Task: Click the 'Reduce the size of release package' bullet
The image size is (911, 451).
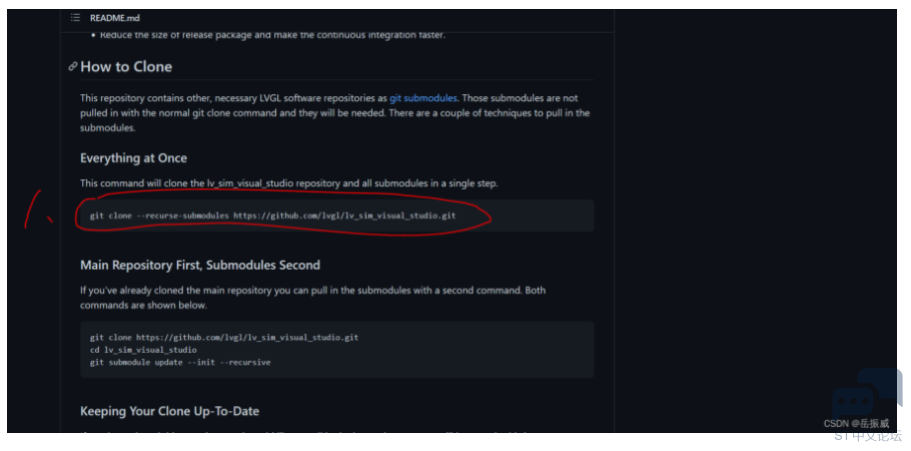Action: [x=272, y=35]
